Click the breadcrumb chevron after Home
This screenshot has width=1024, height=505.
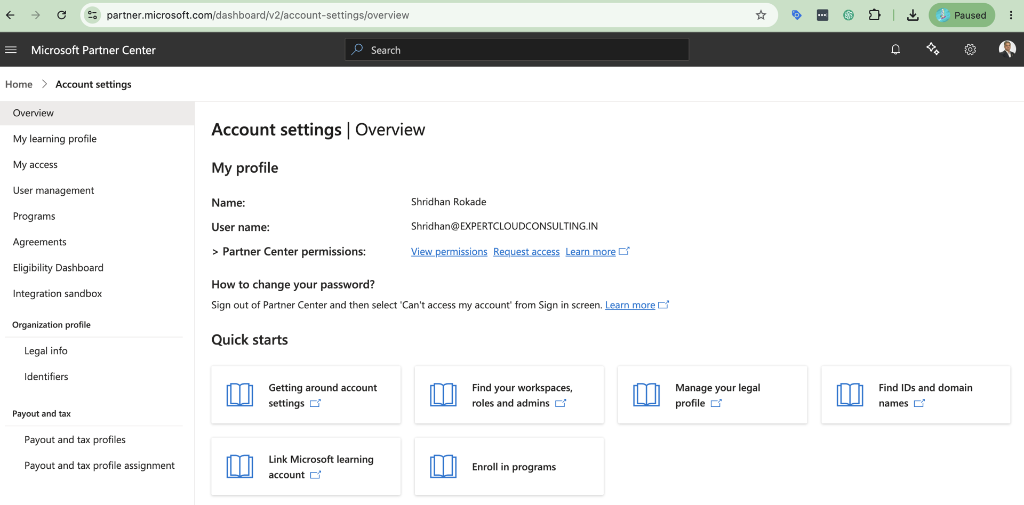click(44, 84)
